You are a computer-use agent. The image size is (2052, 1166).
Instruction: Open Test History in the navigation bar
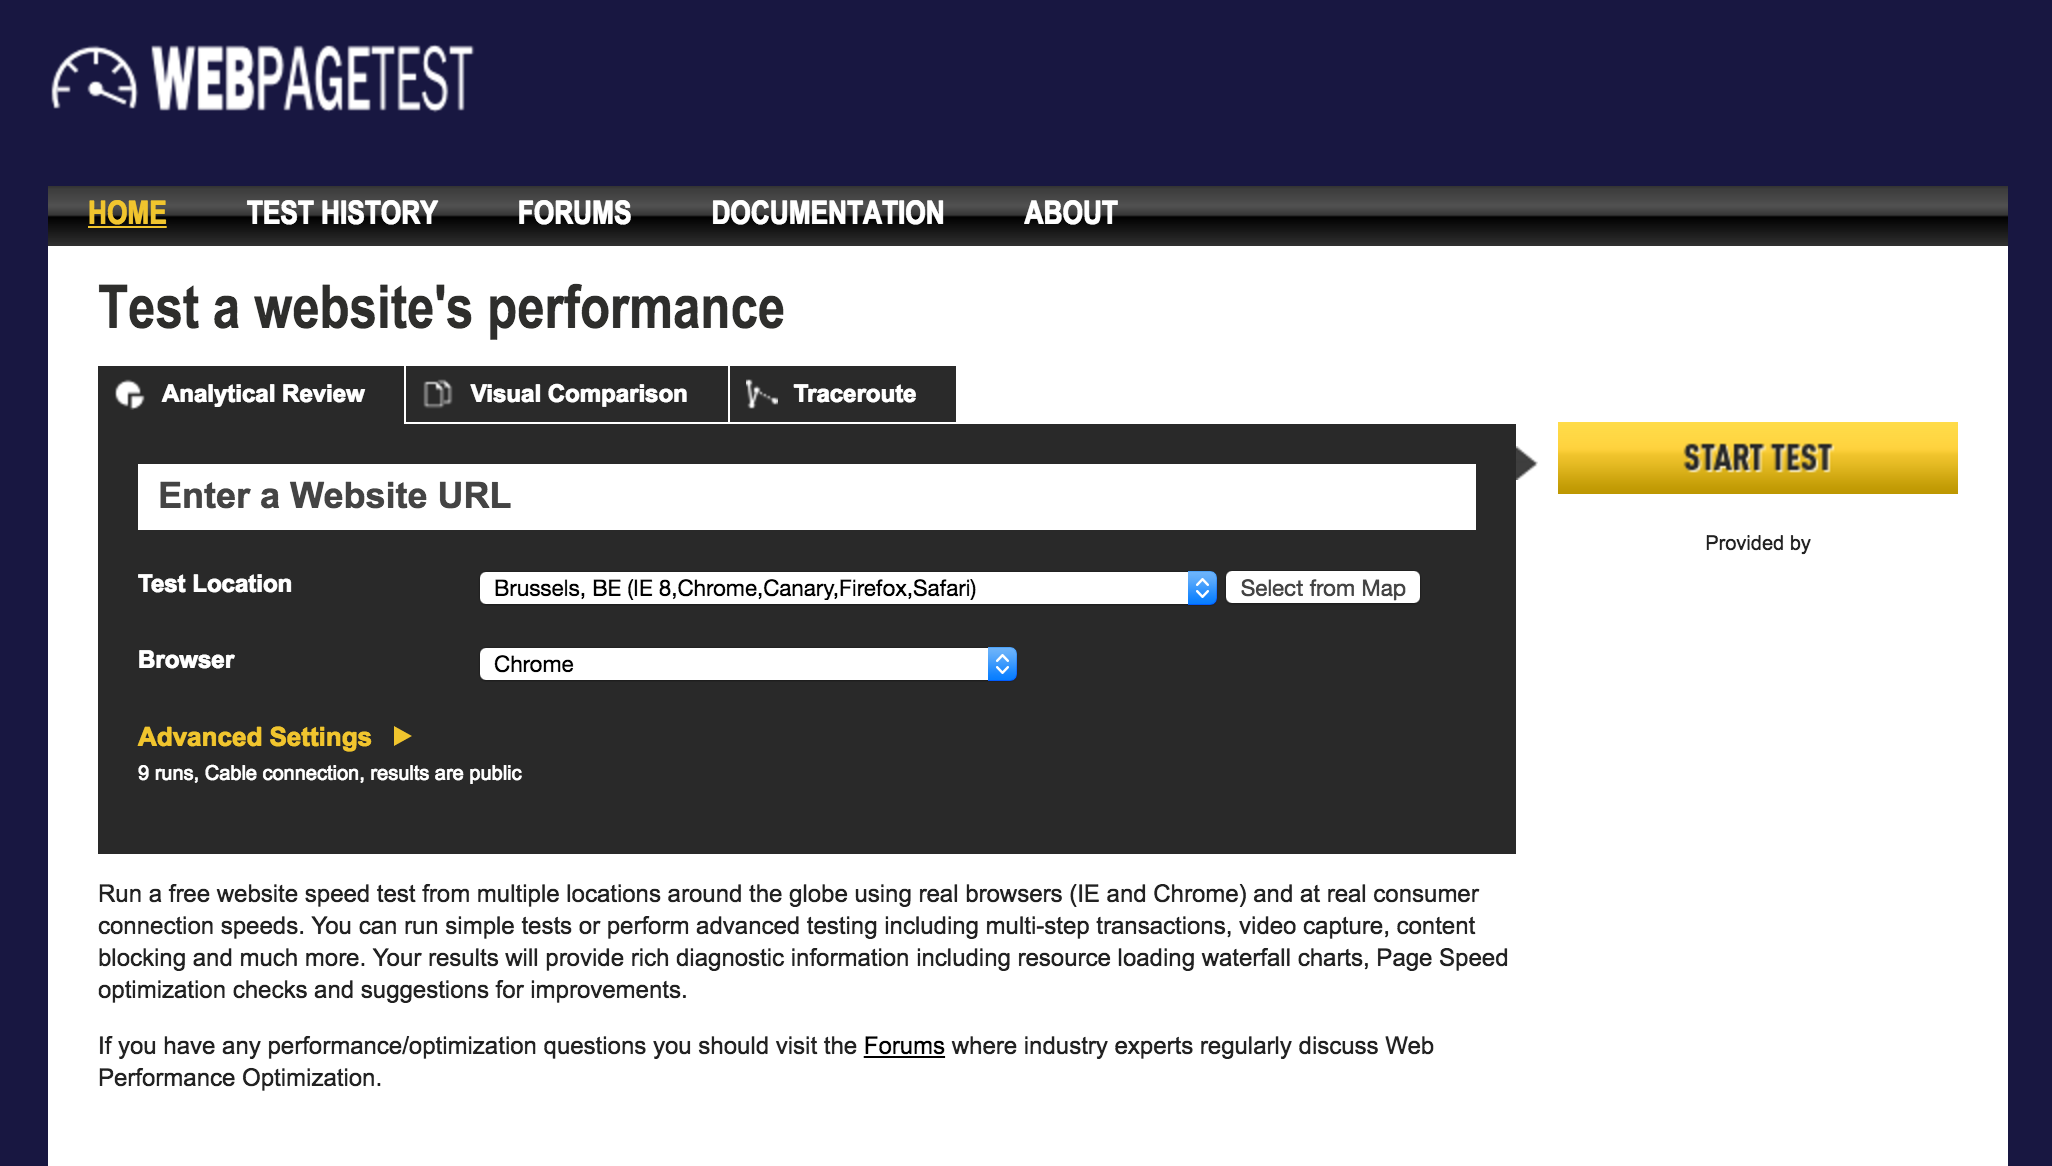pyautogui.click(x=342, y=213)
